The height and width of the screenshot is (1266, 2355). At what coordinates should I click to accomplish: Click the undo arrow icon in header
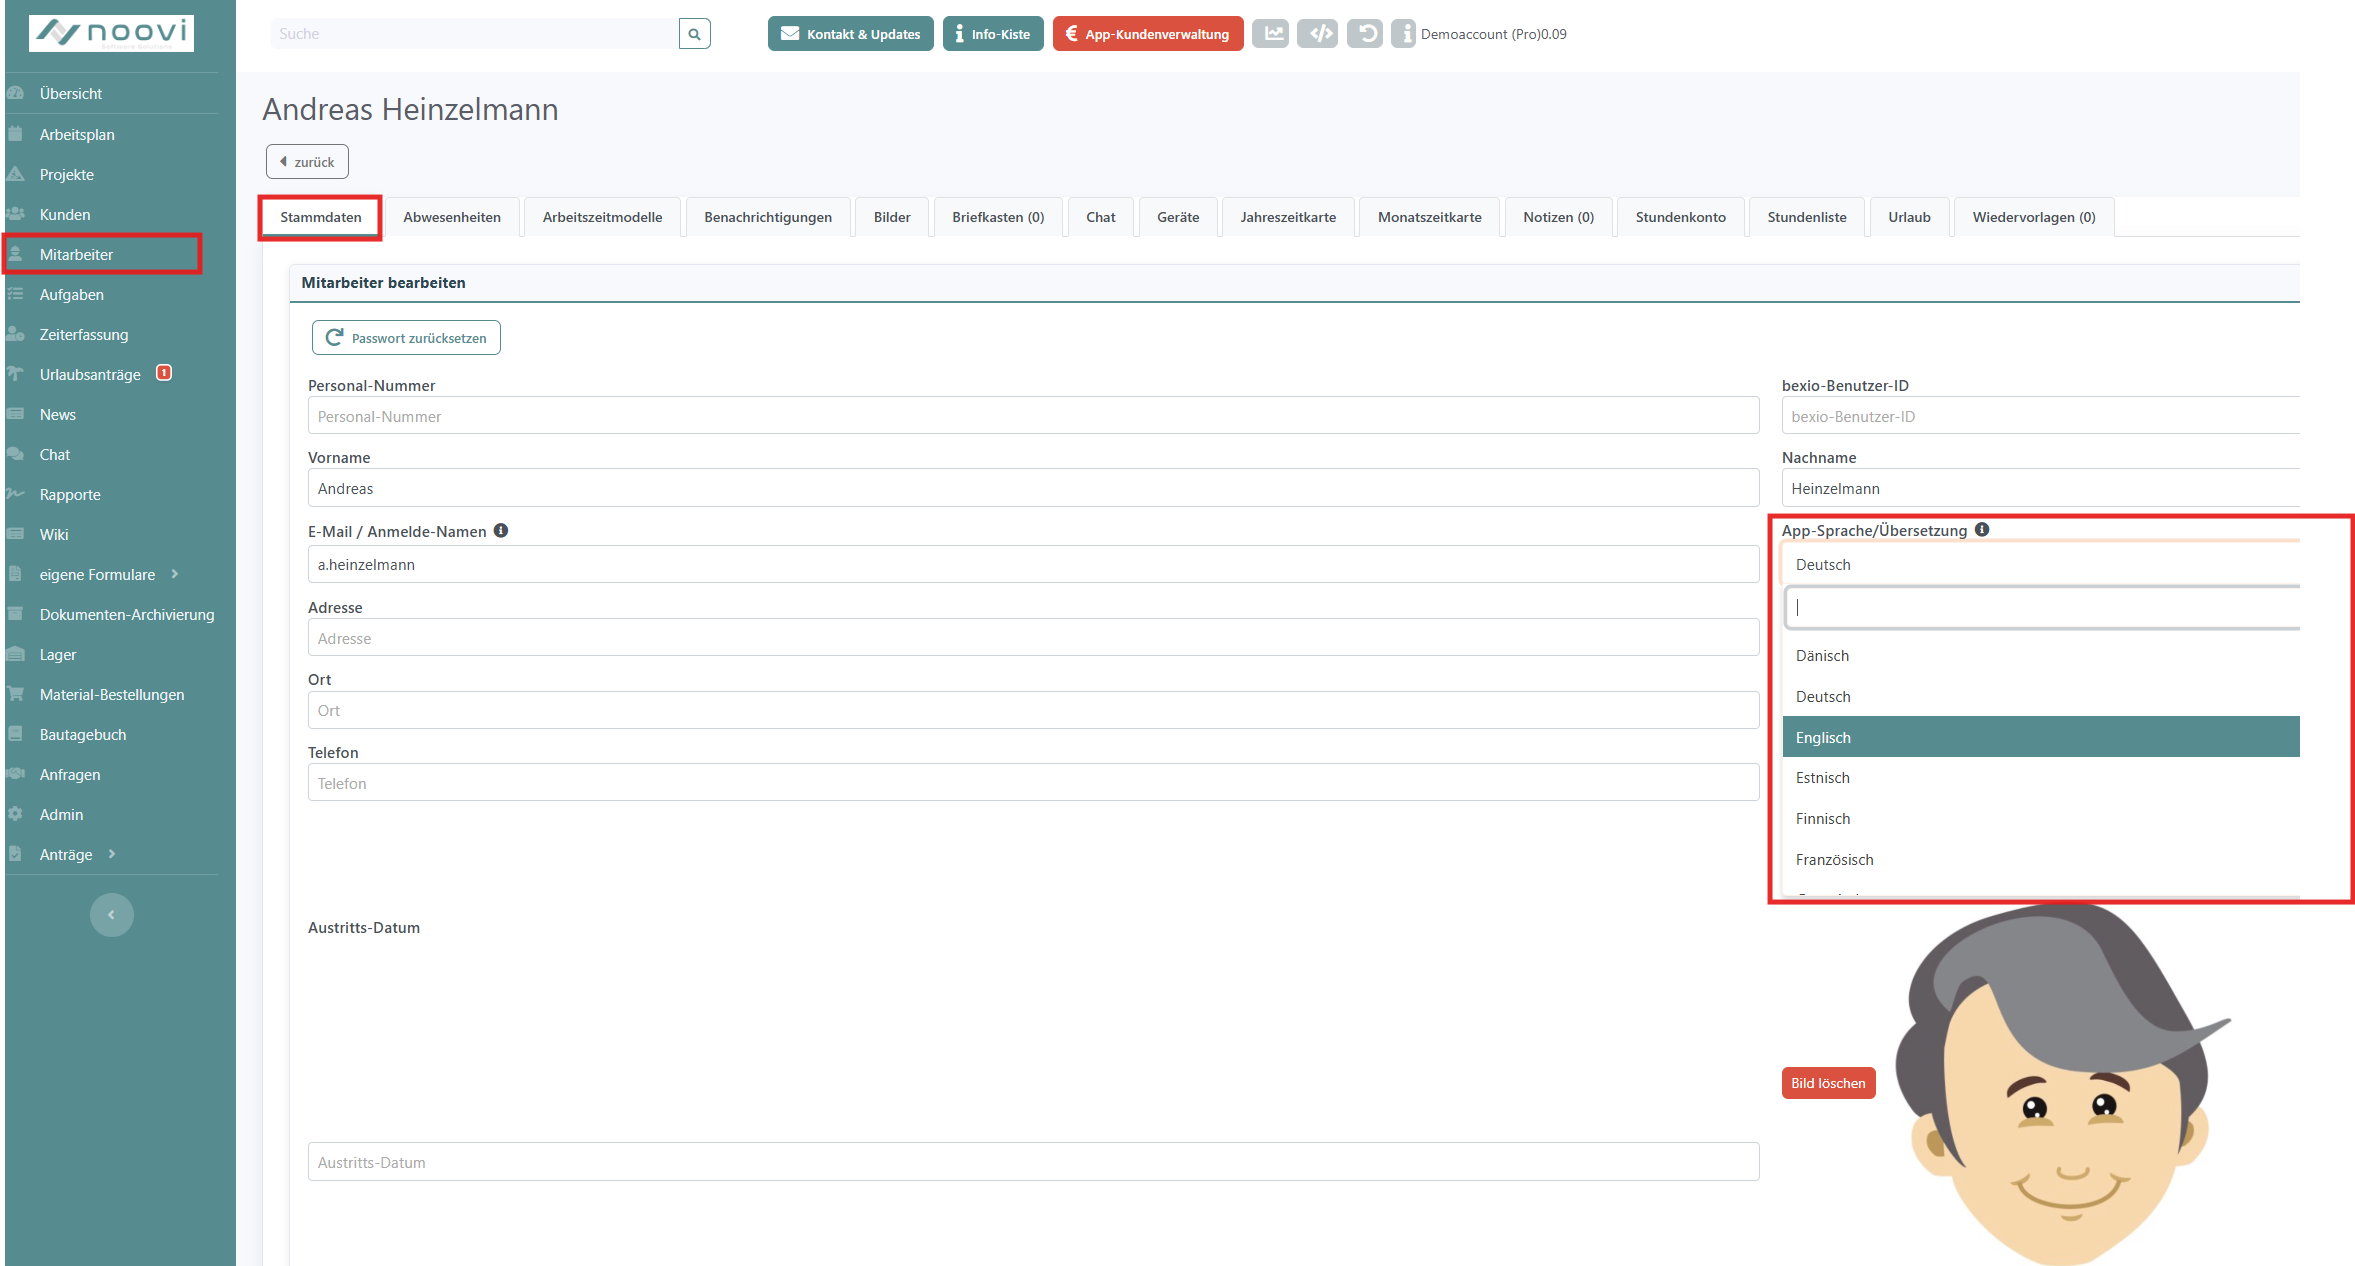[x=1365, y=34]
